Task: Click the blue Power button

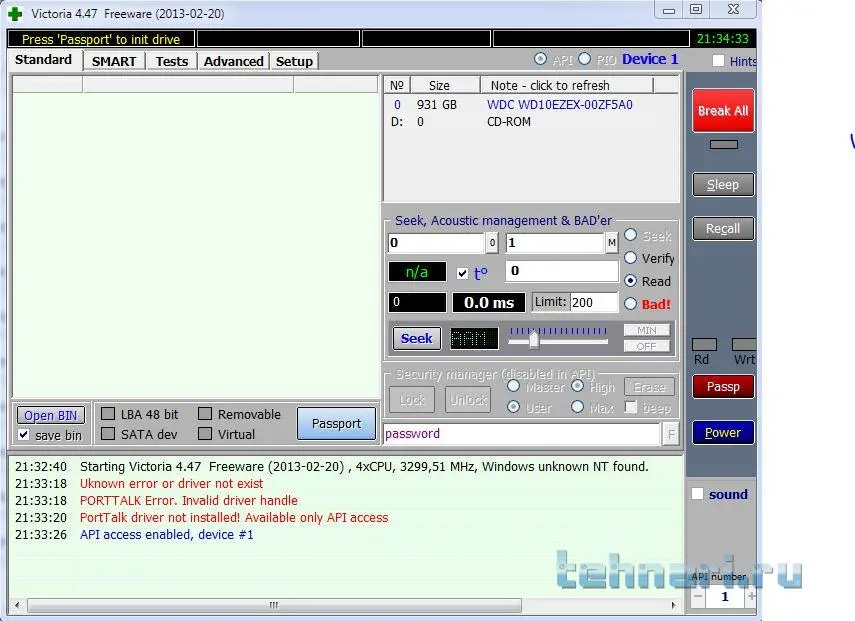Action: click(723, 432)
